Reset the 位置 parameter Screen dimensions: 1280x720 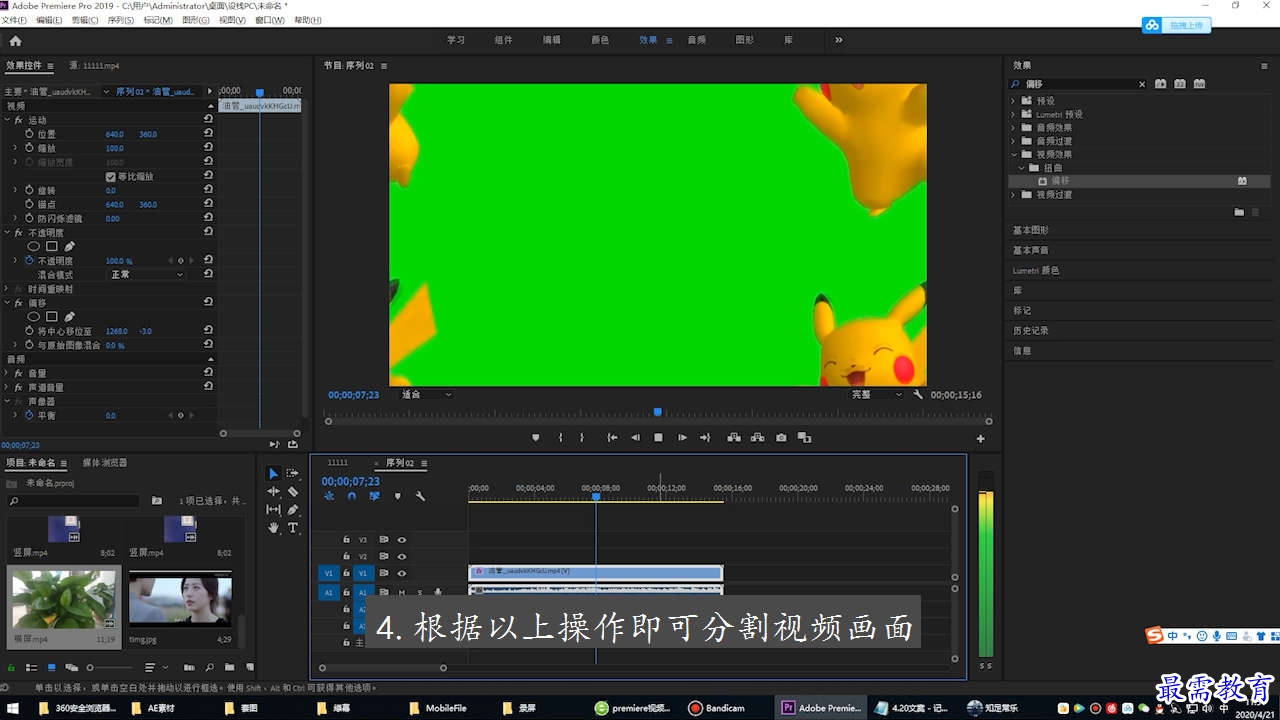click(208, 133)
